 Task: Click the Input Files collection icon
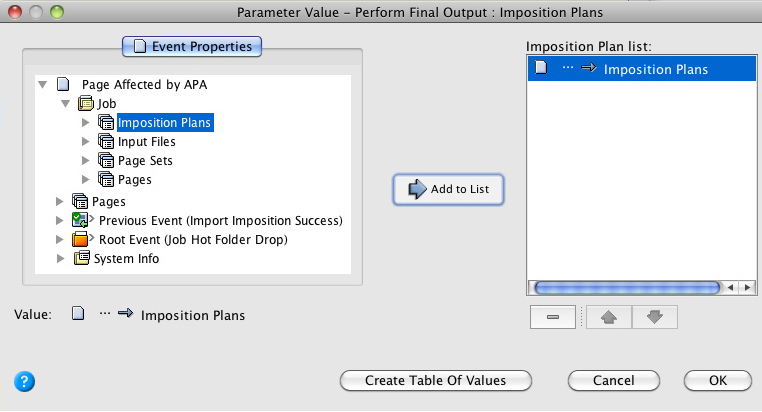tap(106, 141)
